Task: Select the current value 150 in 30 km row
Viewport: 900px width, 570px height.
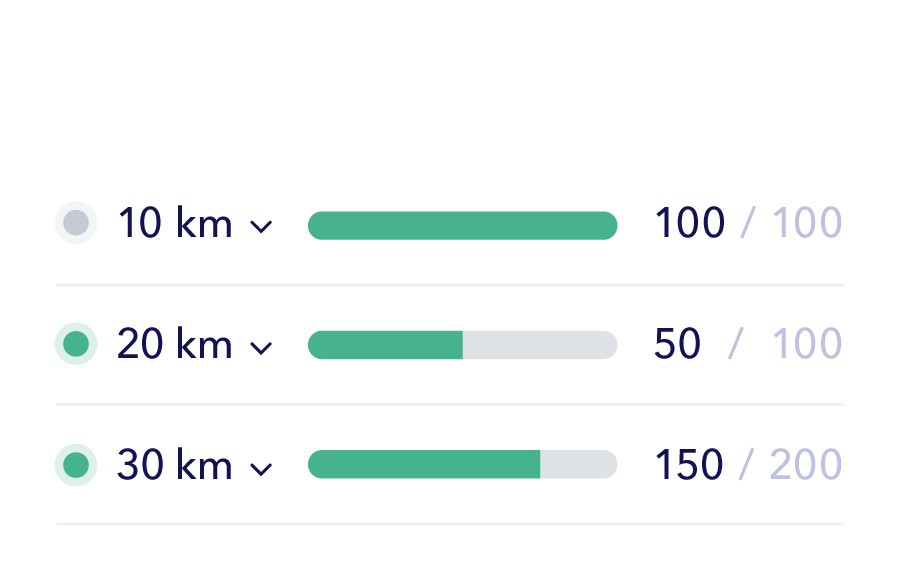Action: [x=689, y=464]
